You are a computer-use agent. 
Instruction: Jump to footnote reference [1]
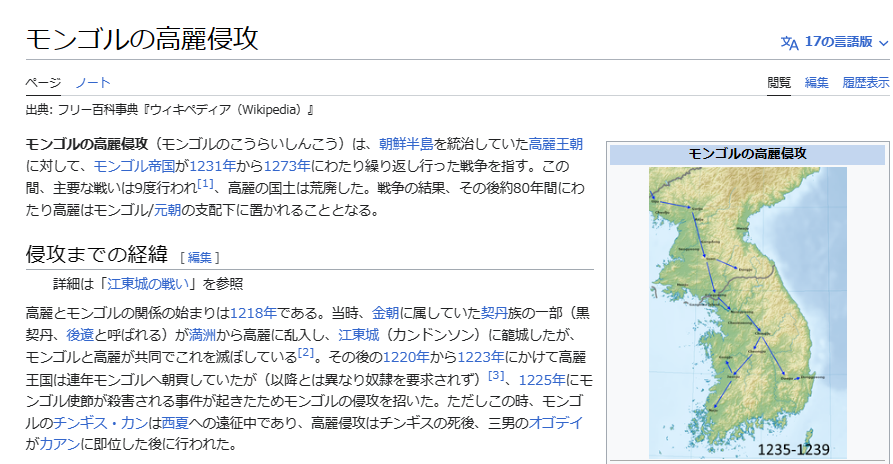click(x=206, y=184)
